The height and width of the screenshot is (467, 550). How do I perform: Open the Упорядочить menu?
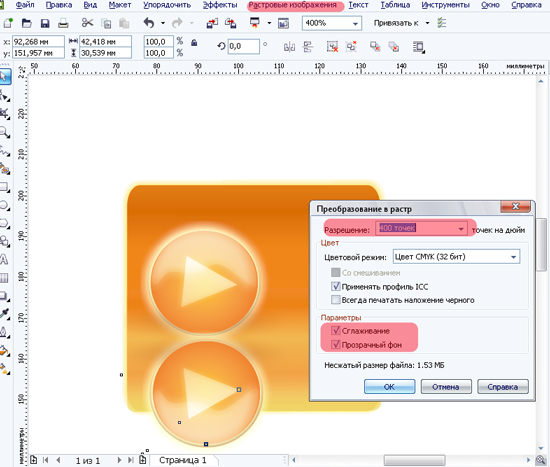167,5
